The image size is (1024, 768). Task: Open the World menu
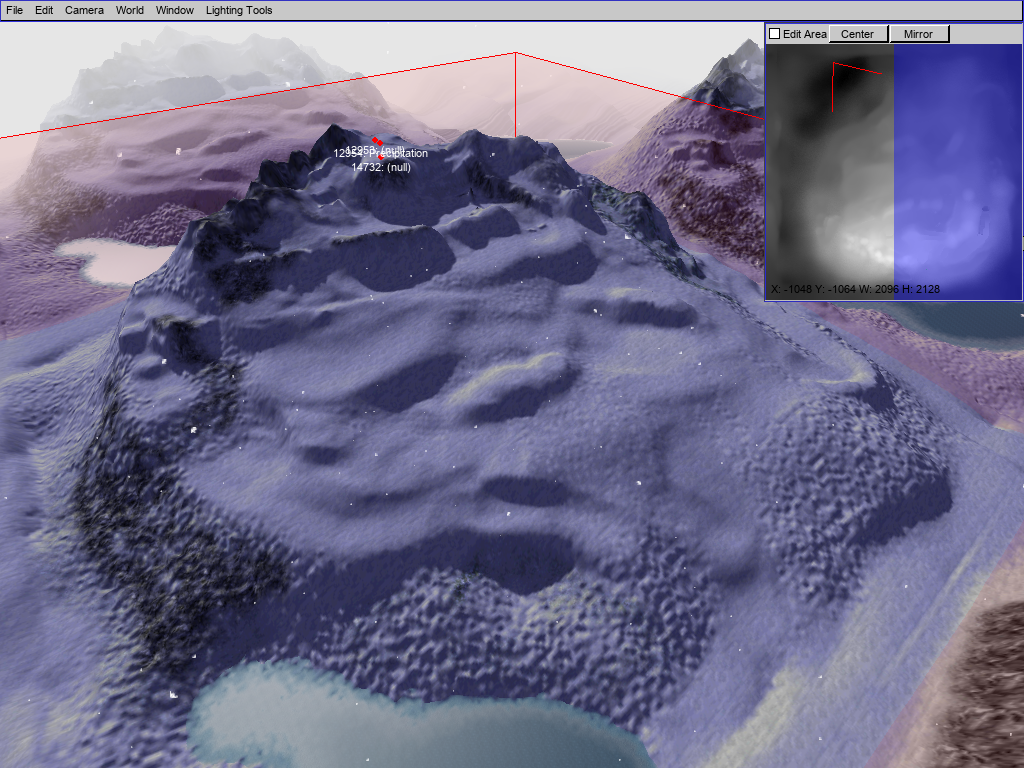[129, 10]
